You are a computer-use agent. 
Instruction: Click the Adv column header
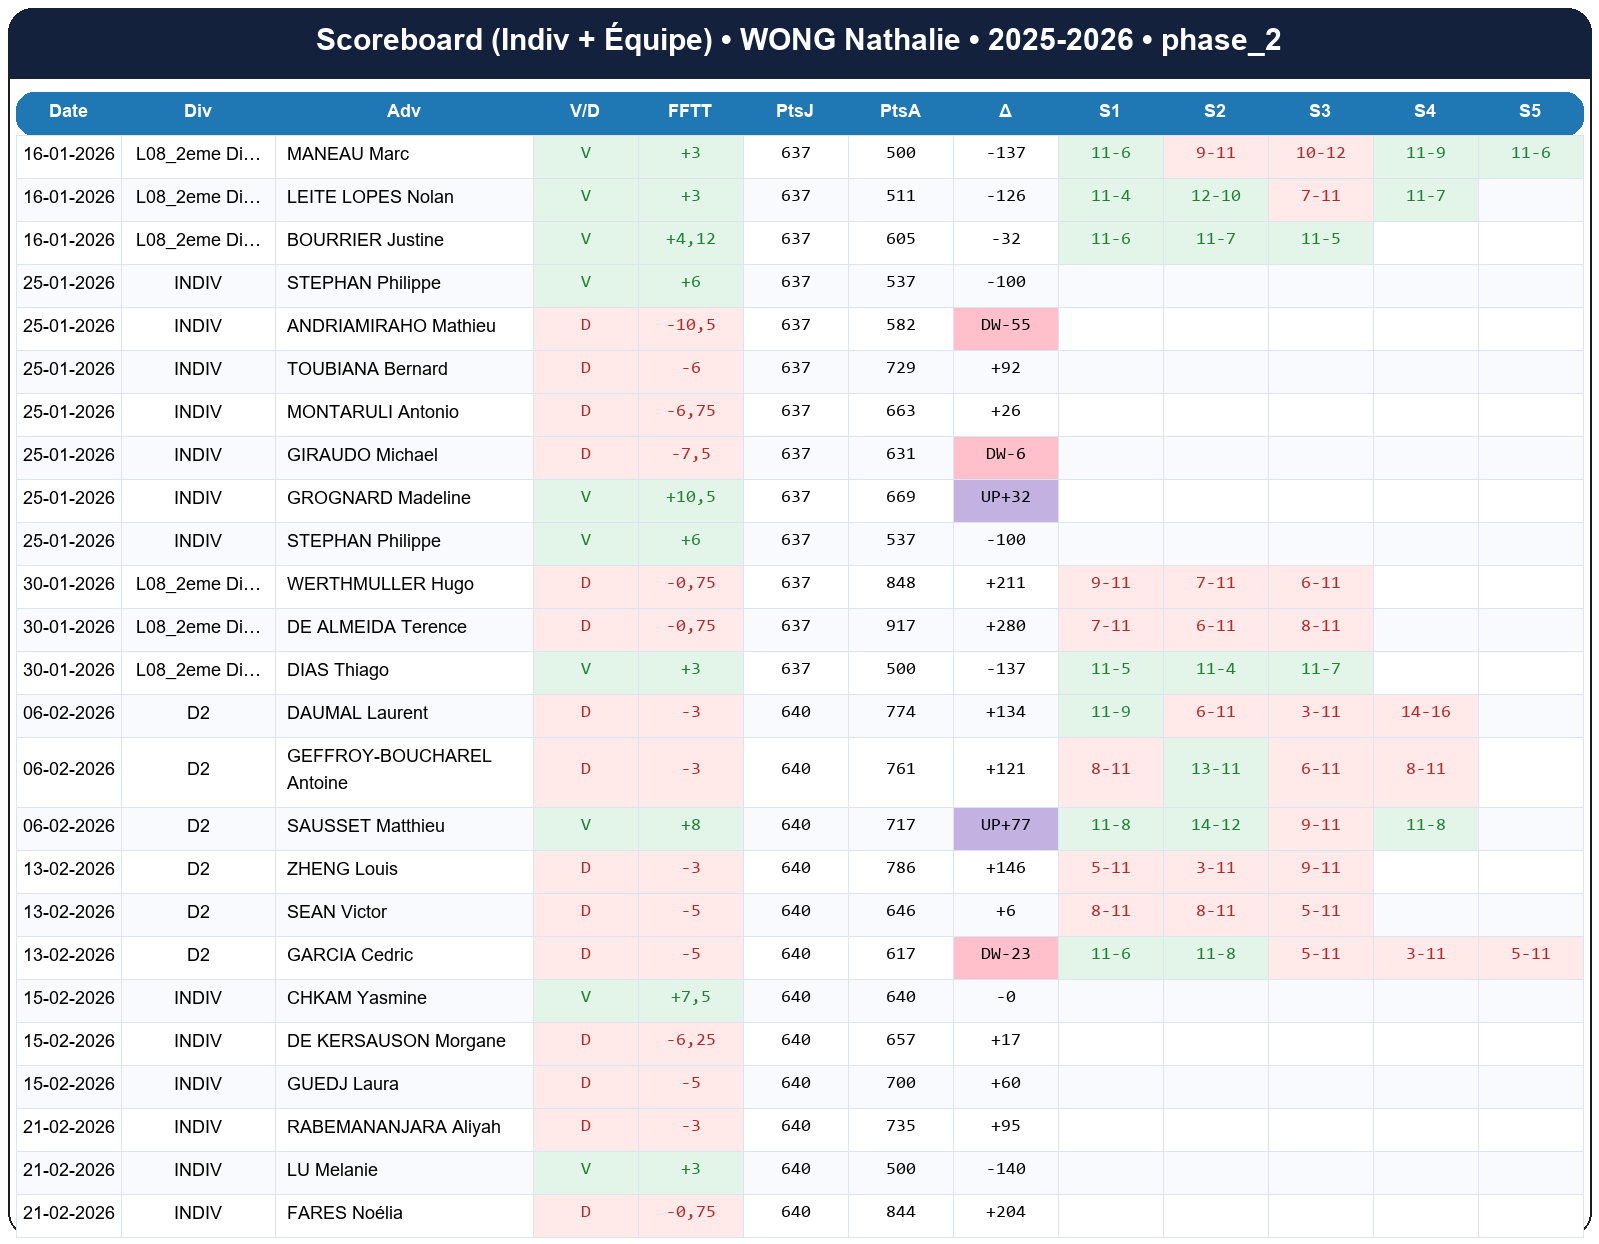click(x=403, y=111)
